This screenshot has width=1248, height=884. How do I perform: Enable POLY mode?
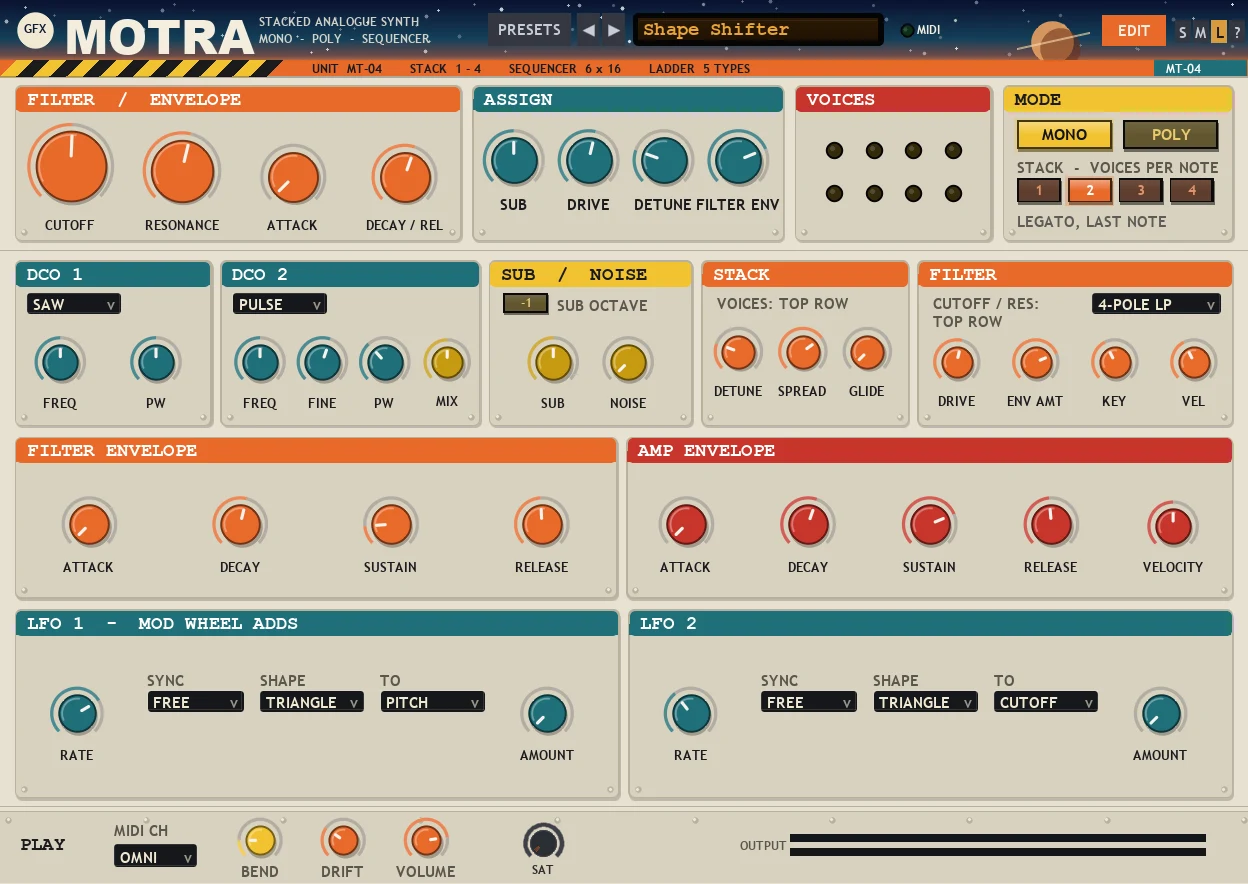click(x=1170, y=135)
